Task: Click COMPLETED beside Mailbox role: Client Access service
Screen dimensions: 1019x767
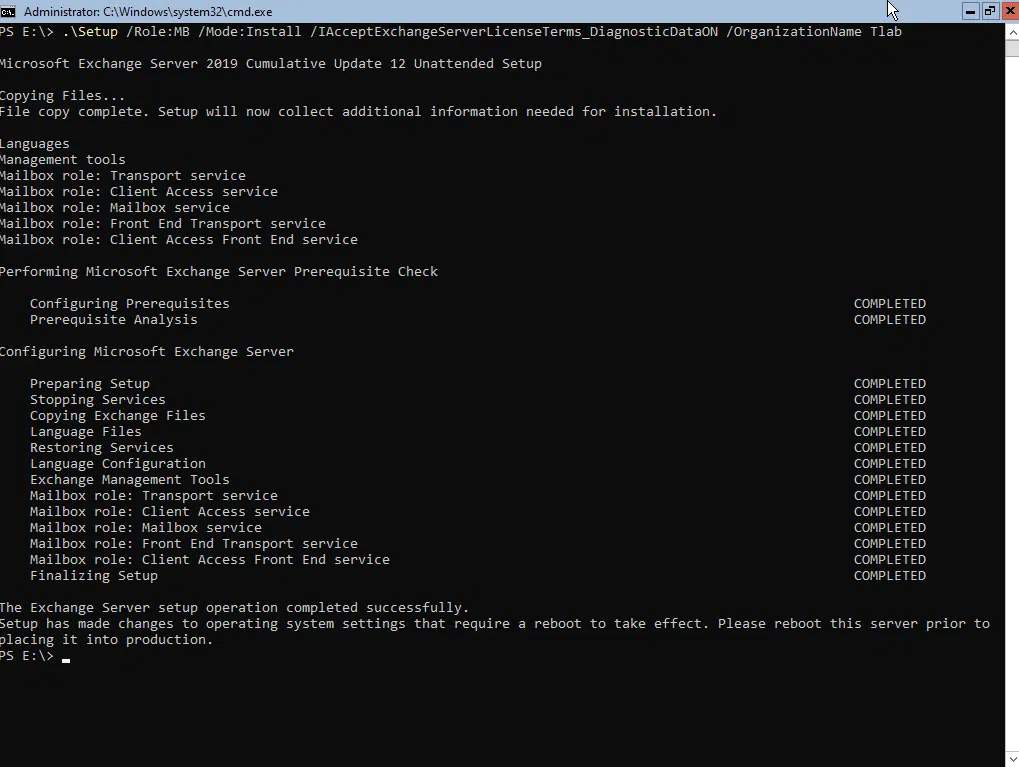Action: pyautogui.click(x=890, y=512)
